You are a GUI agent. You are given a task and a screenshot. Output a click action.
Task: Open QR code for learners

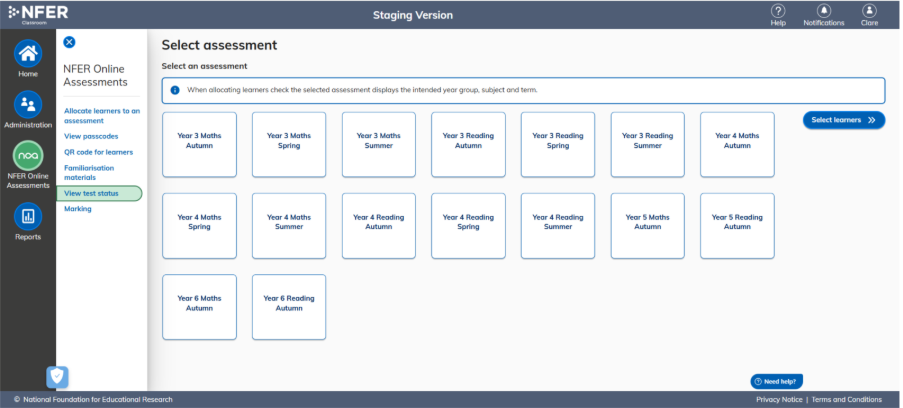pyautogui.click(x=98, y=152)
